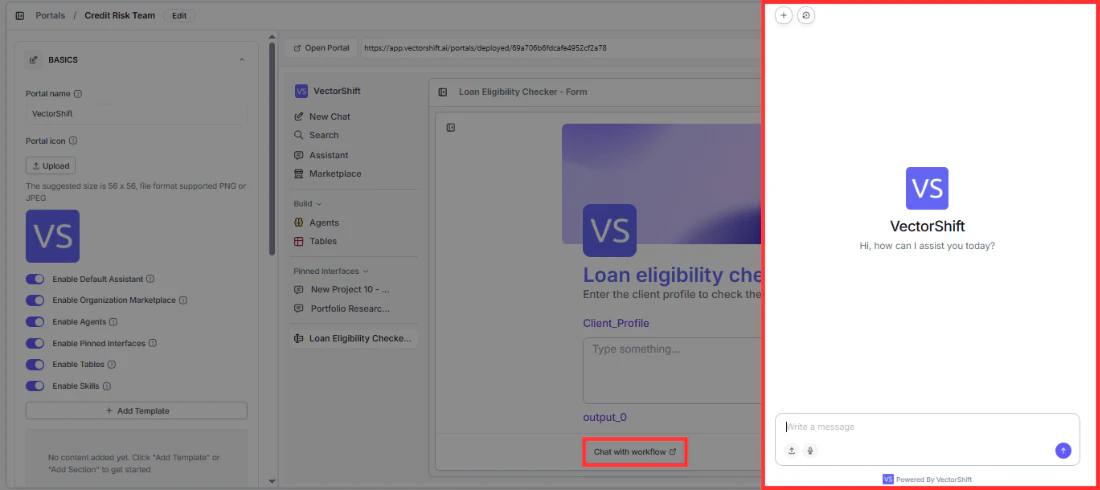Screen dimensions: 1100x490
Task: Click the Portal icon info icon
Action: (x=74, y=140)
